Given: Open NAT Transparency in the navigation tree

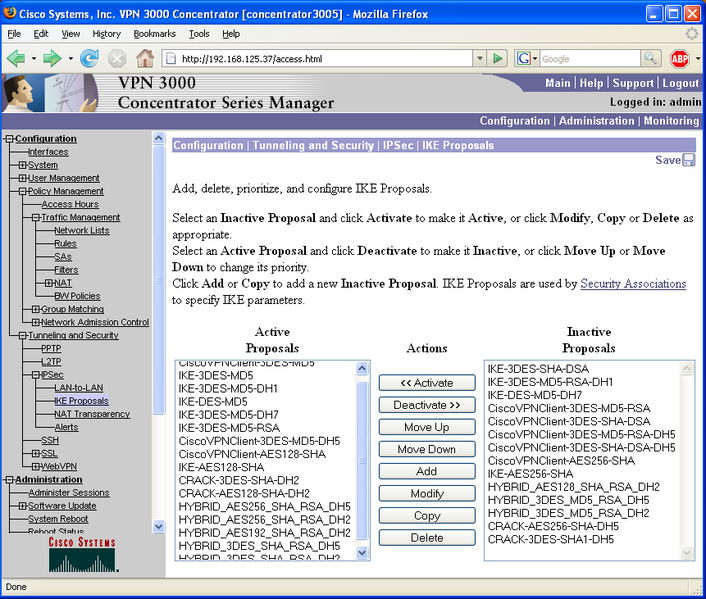Looking at the screenshot, I should coord(92,414).
